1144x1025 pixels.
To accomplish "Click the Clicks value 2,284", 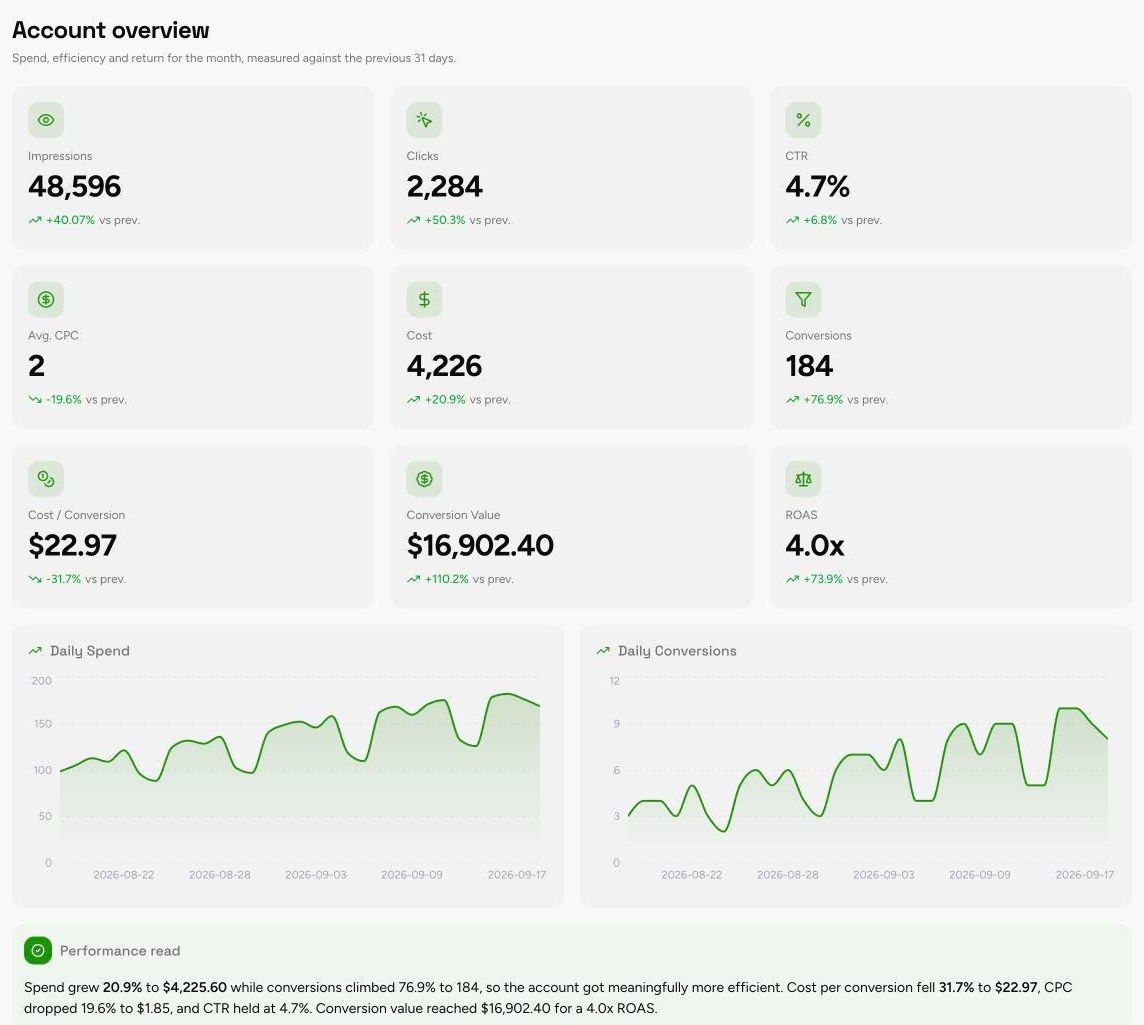I will pos(444,186).
